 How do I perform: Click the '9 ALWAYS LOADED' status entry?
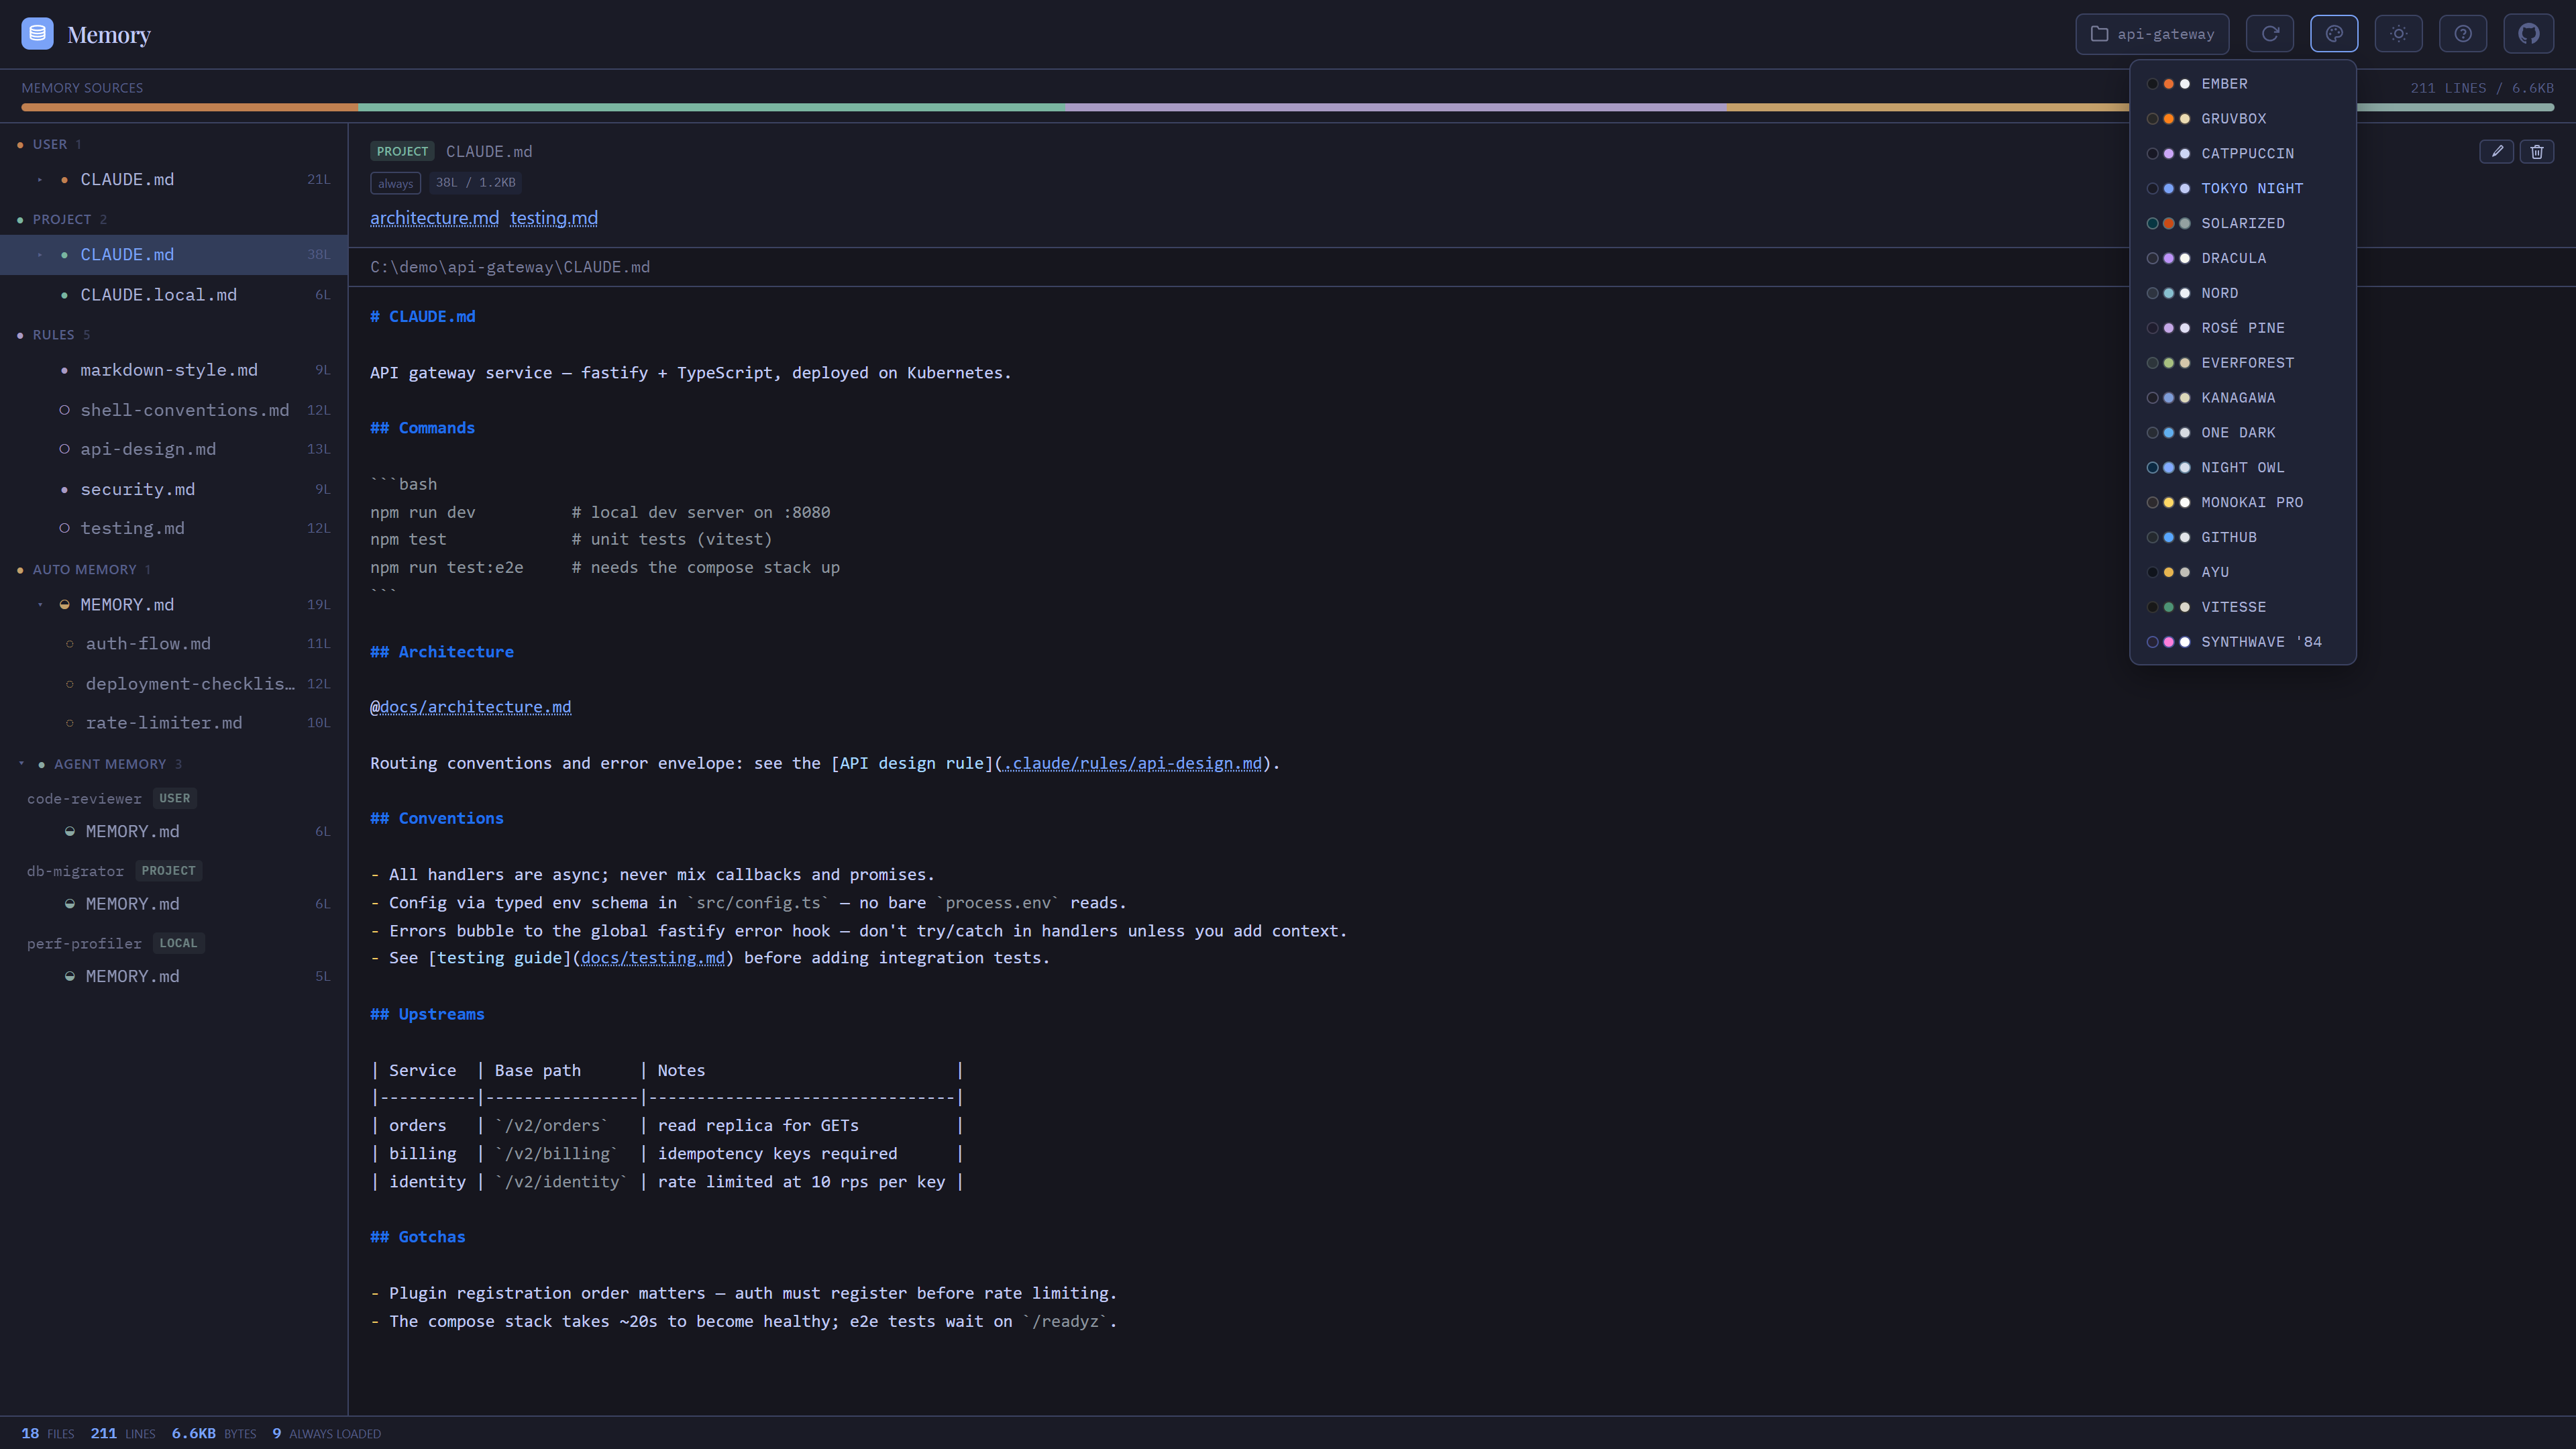click(x=326, y=1434)
